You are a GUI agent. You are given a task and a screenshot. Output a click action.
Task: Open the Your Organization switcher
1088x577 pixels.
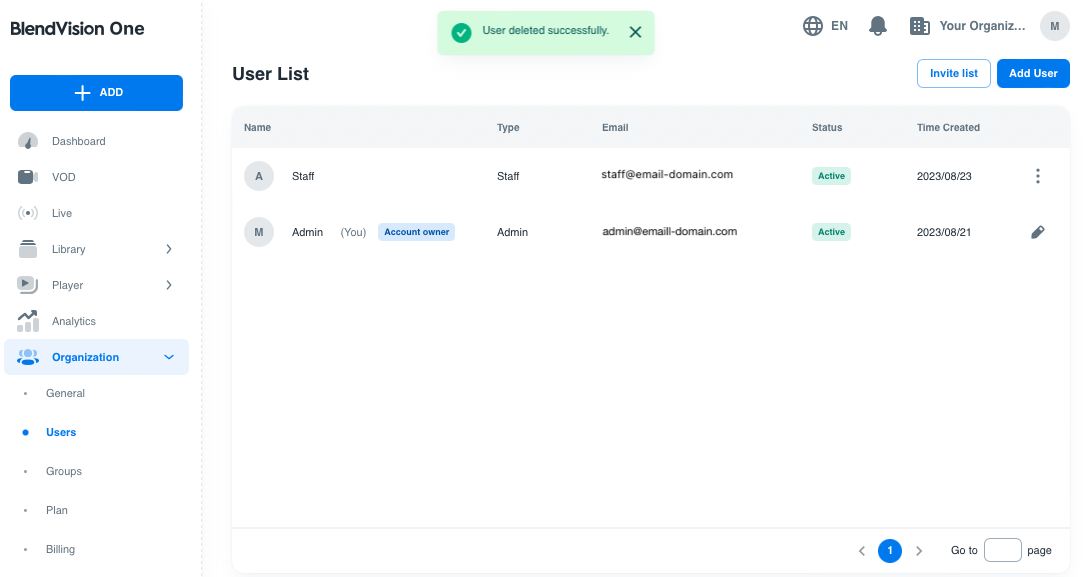click(x=968, y=26)
